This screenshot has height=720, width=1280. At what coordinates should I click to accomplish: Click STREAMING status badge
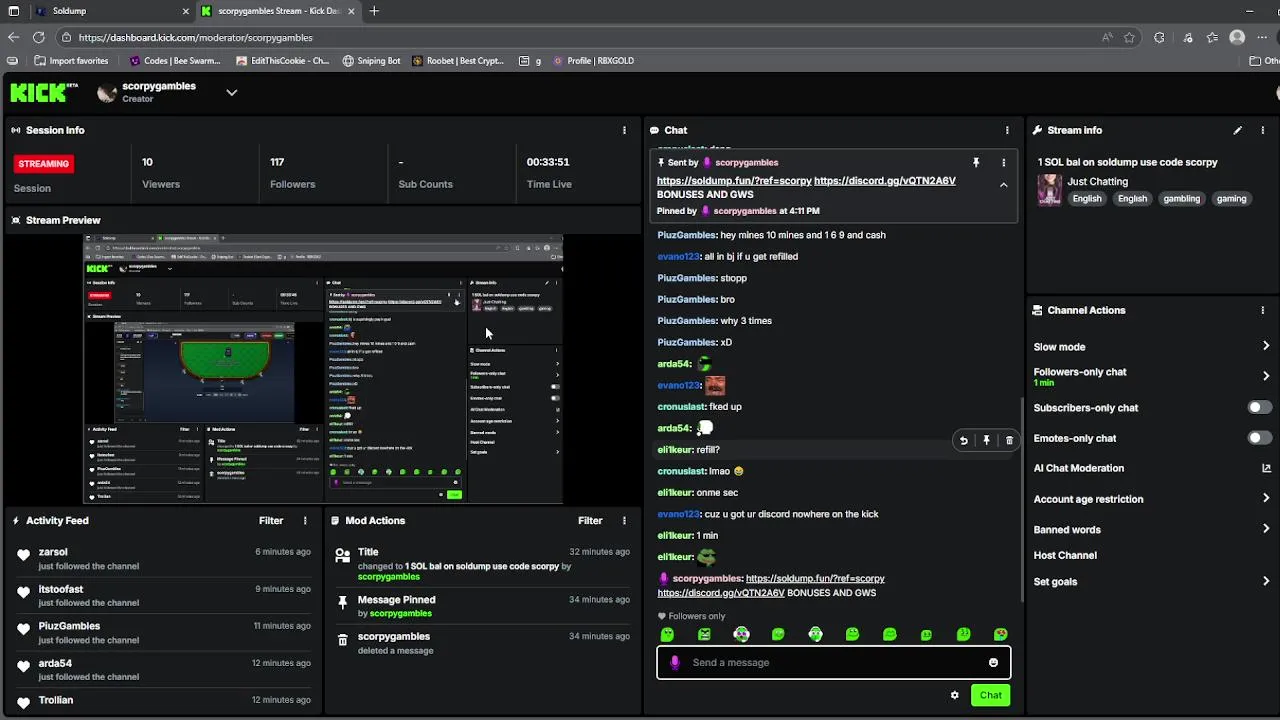(x=44, y=163)
